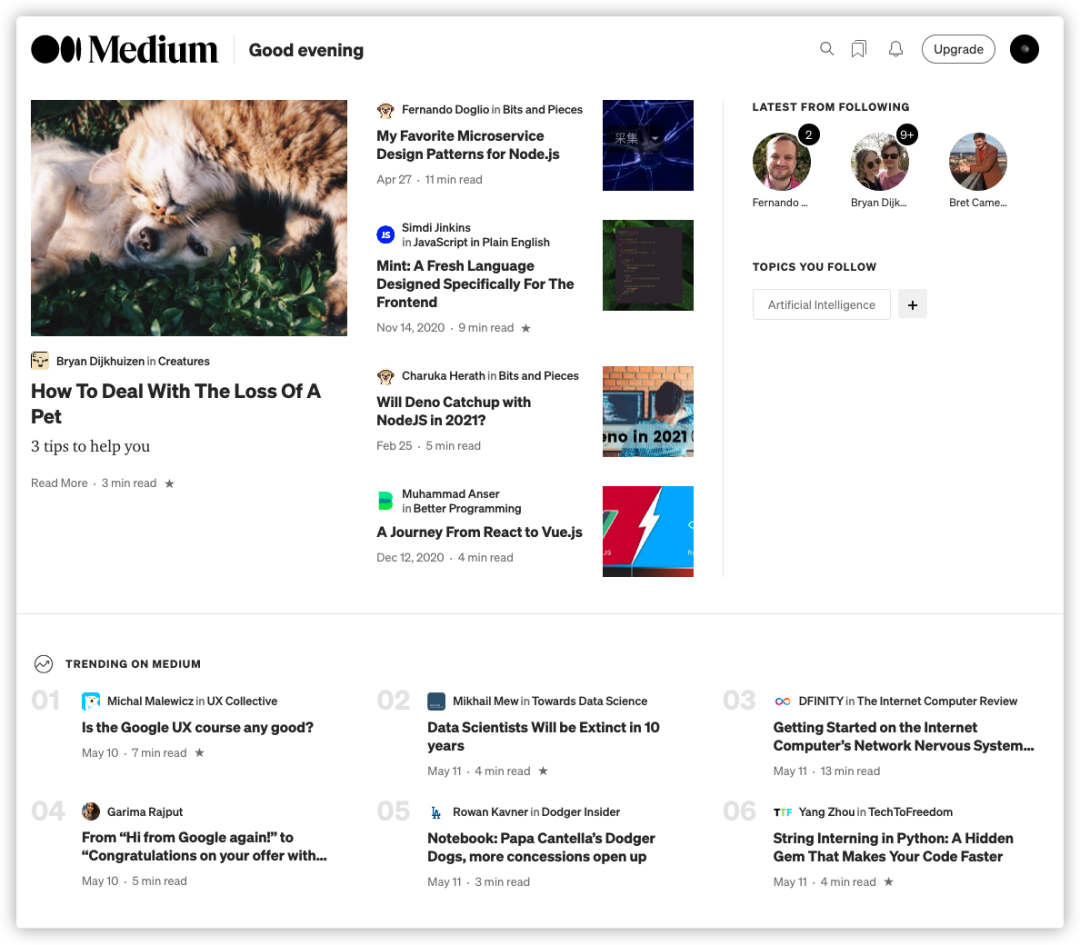Open the search icon
The image size is (1080, 945).
click(x=827, y=49)
